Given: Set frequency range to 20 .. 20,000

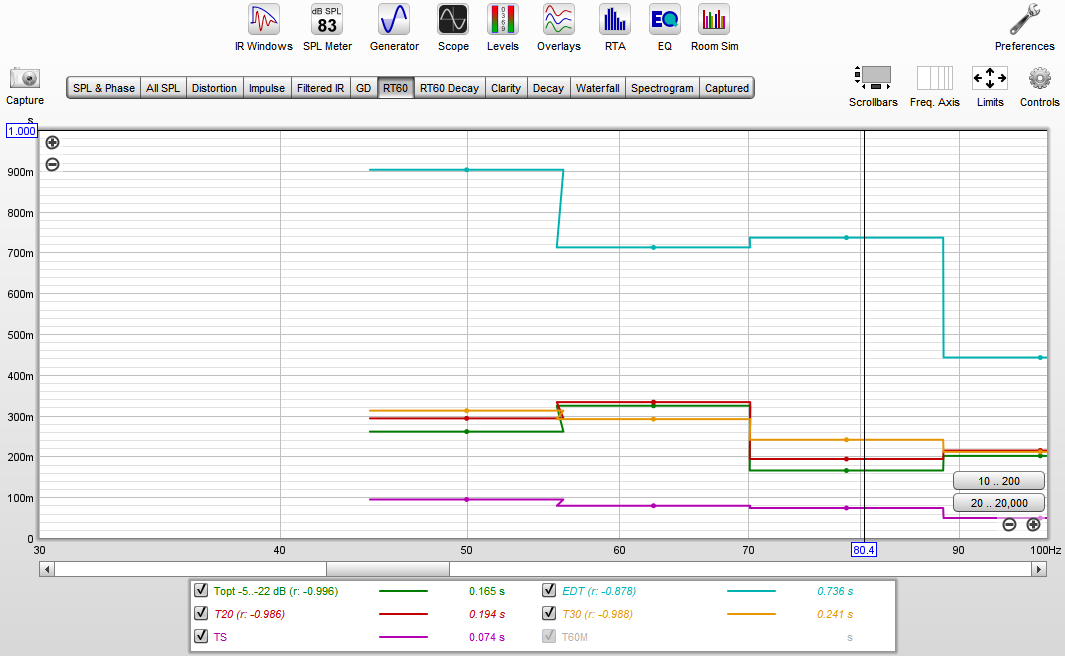Looking at the screenshot, I should [998, 503].
